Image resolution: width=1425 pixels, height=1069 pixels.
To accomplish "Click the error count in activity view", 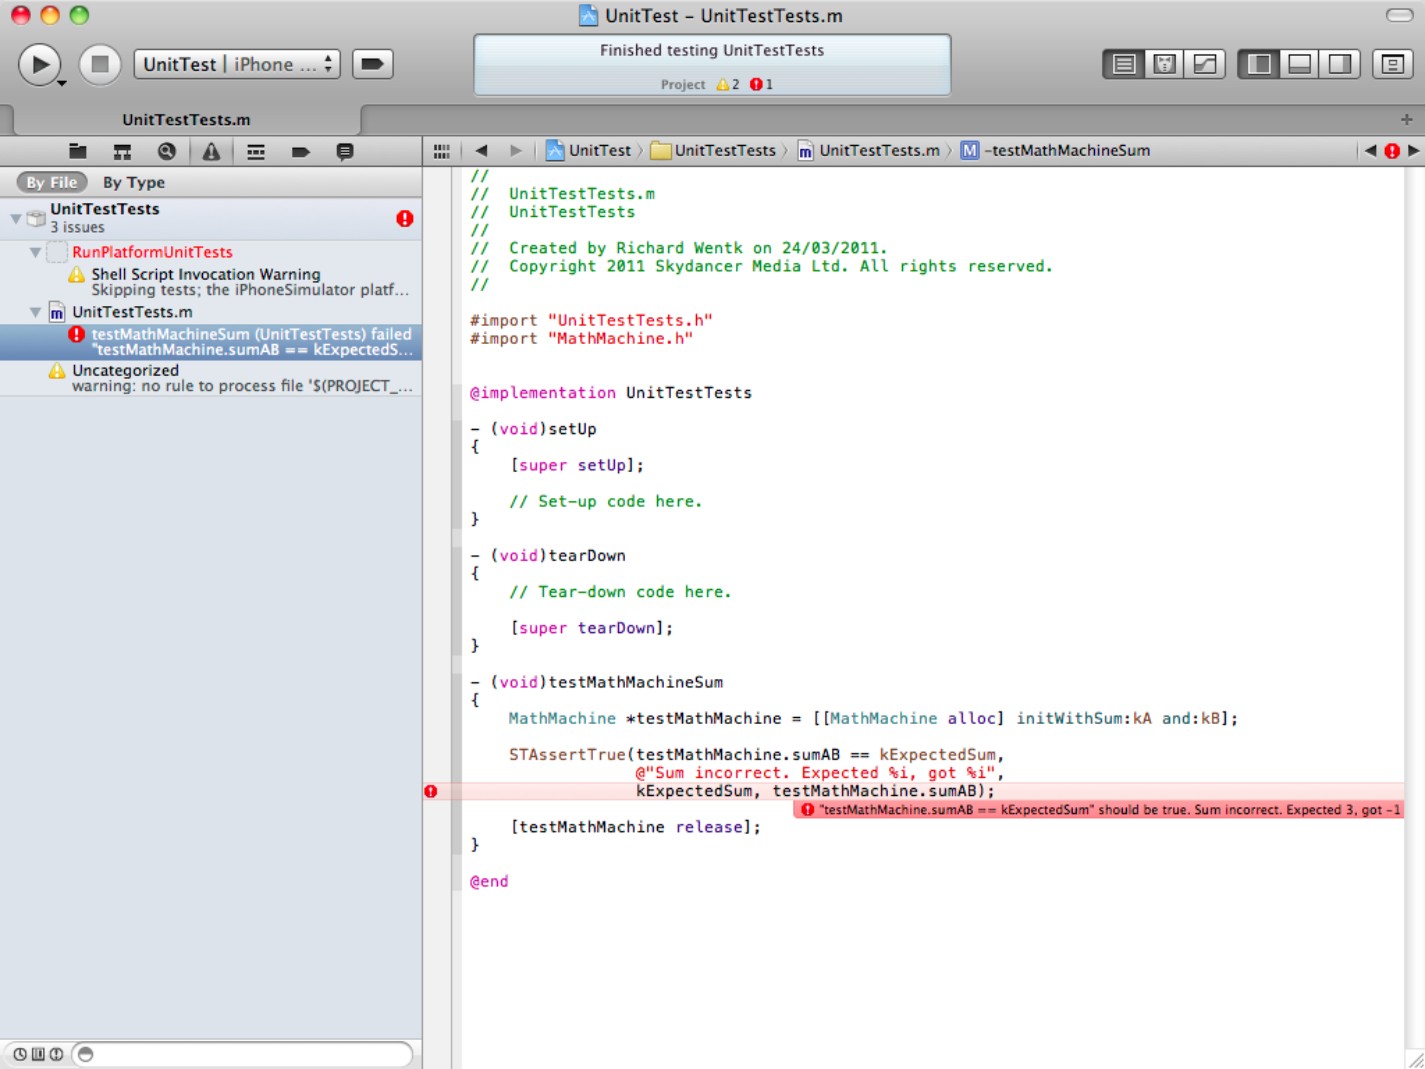I will click(x=762, y=85).
